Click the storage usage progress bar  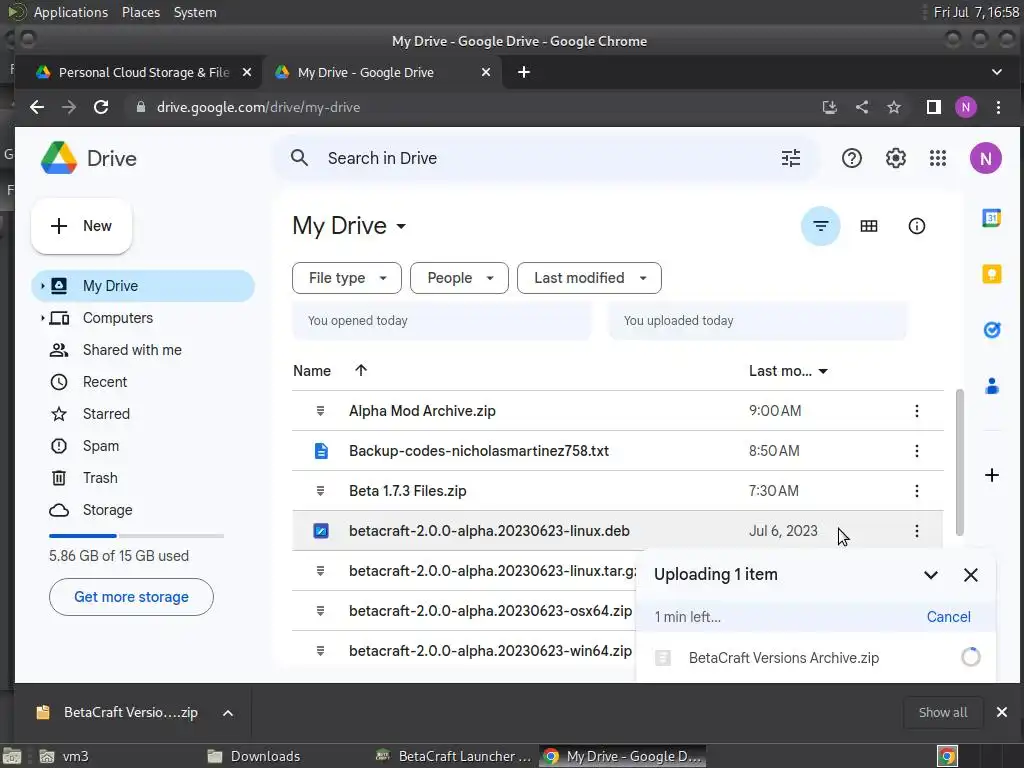coord(136,536)
